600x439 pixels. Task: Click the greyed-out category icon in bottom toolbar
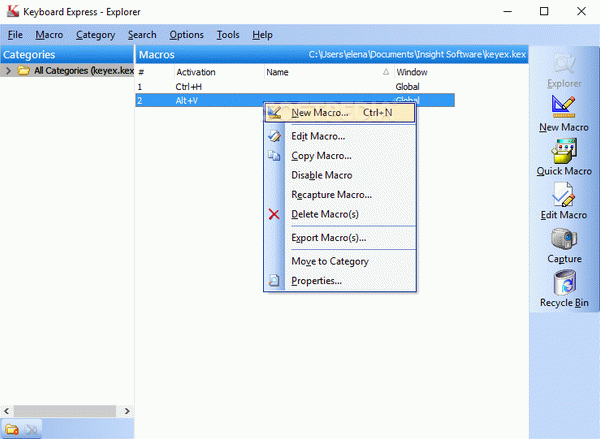click(31, 430)
